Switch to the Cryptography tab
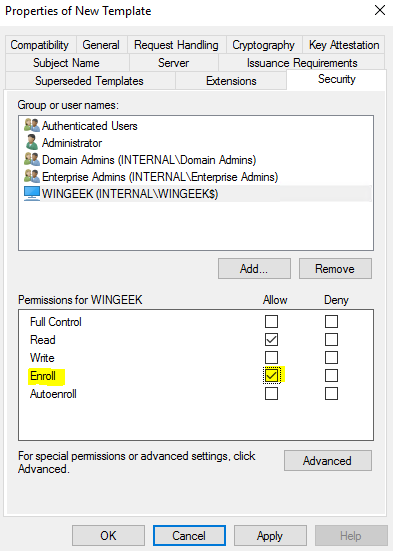 pos(264,45)
